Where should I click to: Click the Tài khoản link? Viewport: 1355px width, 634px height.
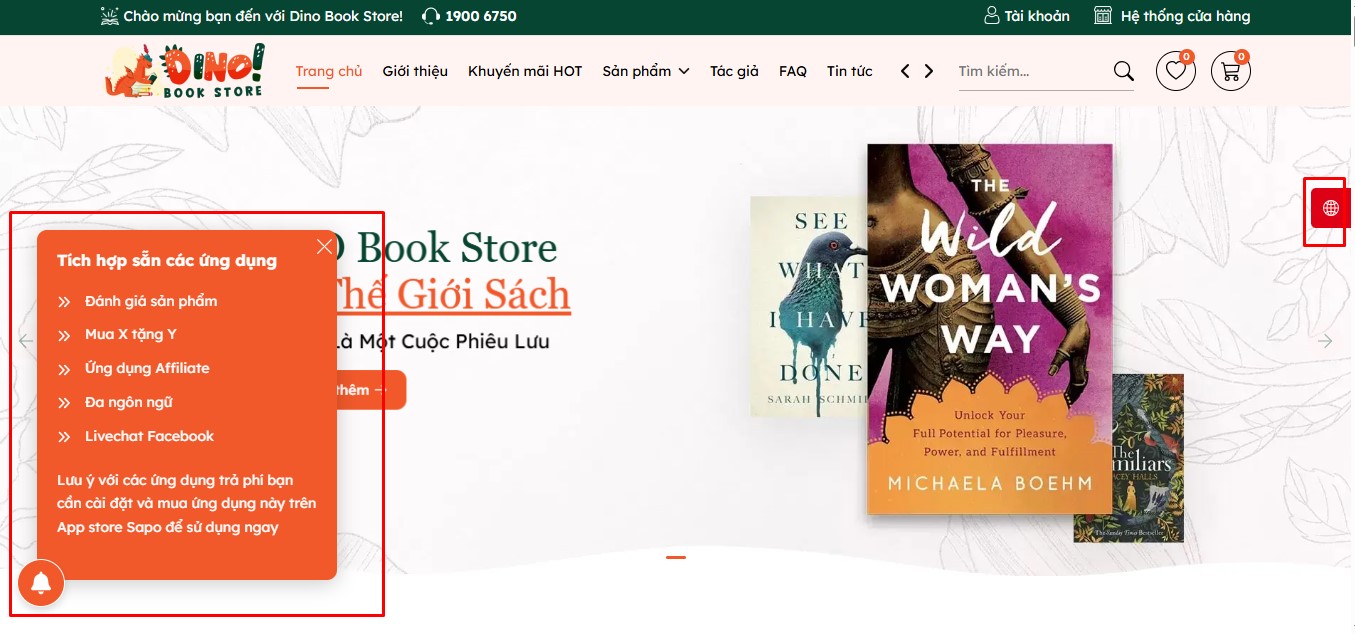(1037, 16)
